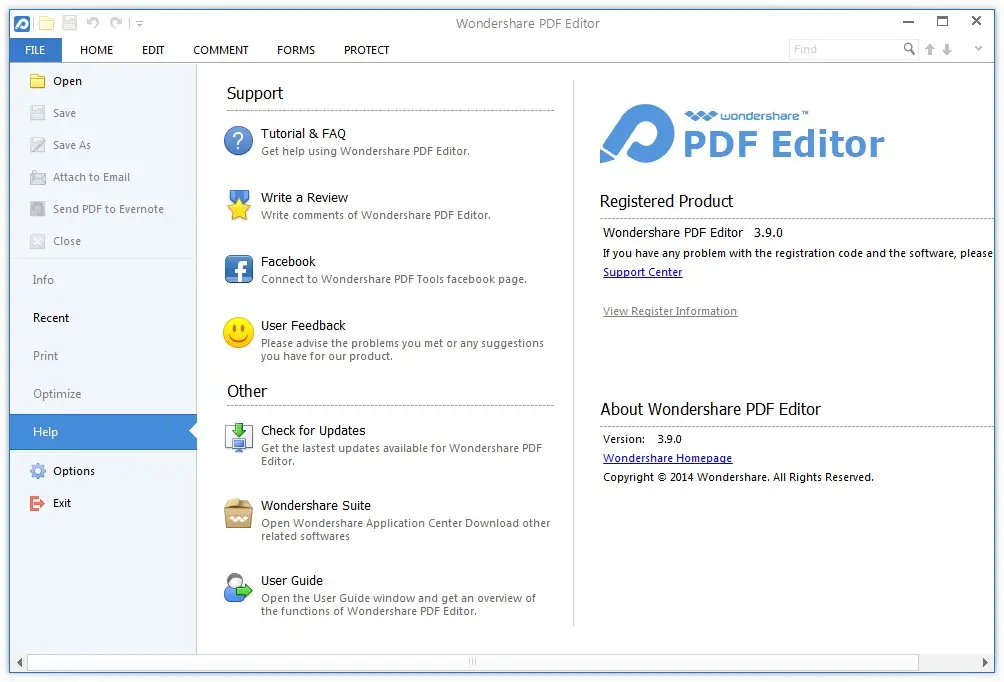Click the Options gear icon

coord(38,471)
